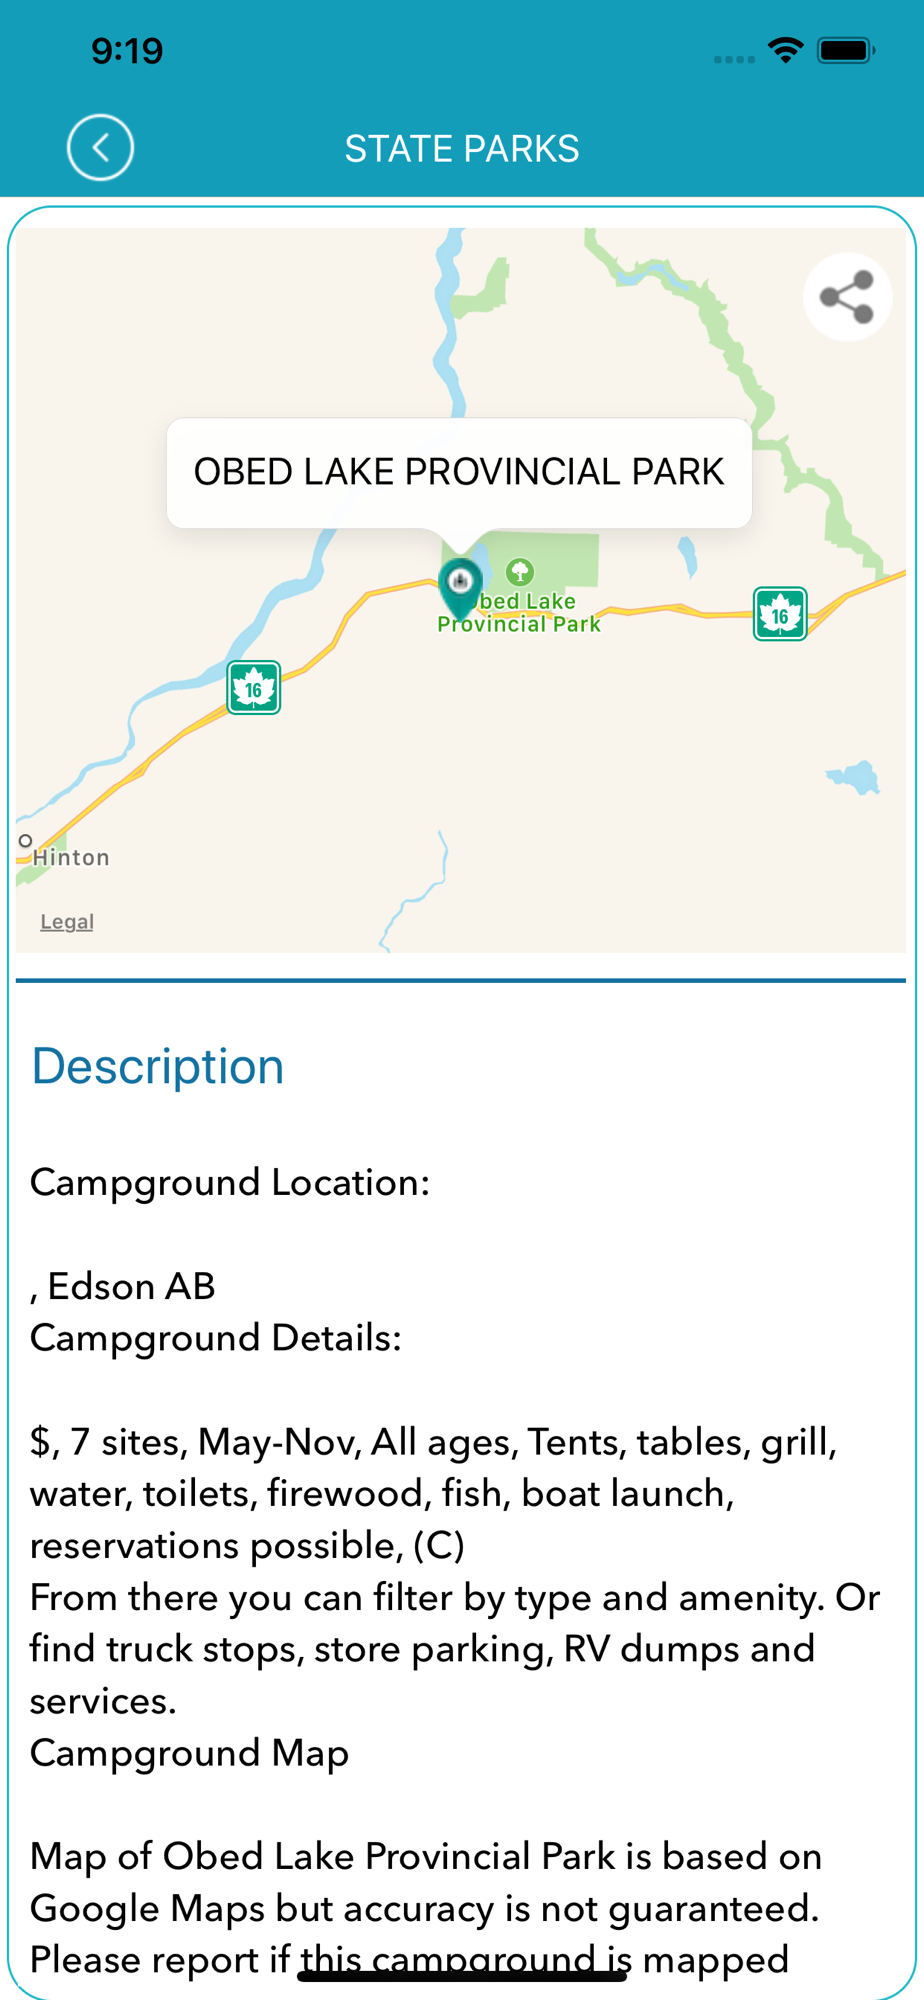This screenshot has width=924, height=2000.
Task: Click the Campground Map text line
Action: (x=190, y=1753)
